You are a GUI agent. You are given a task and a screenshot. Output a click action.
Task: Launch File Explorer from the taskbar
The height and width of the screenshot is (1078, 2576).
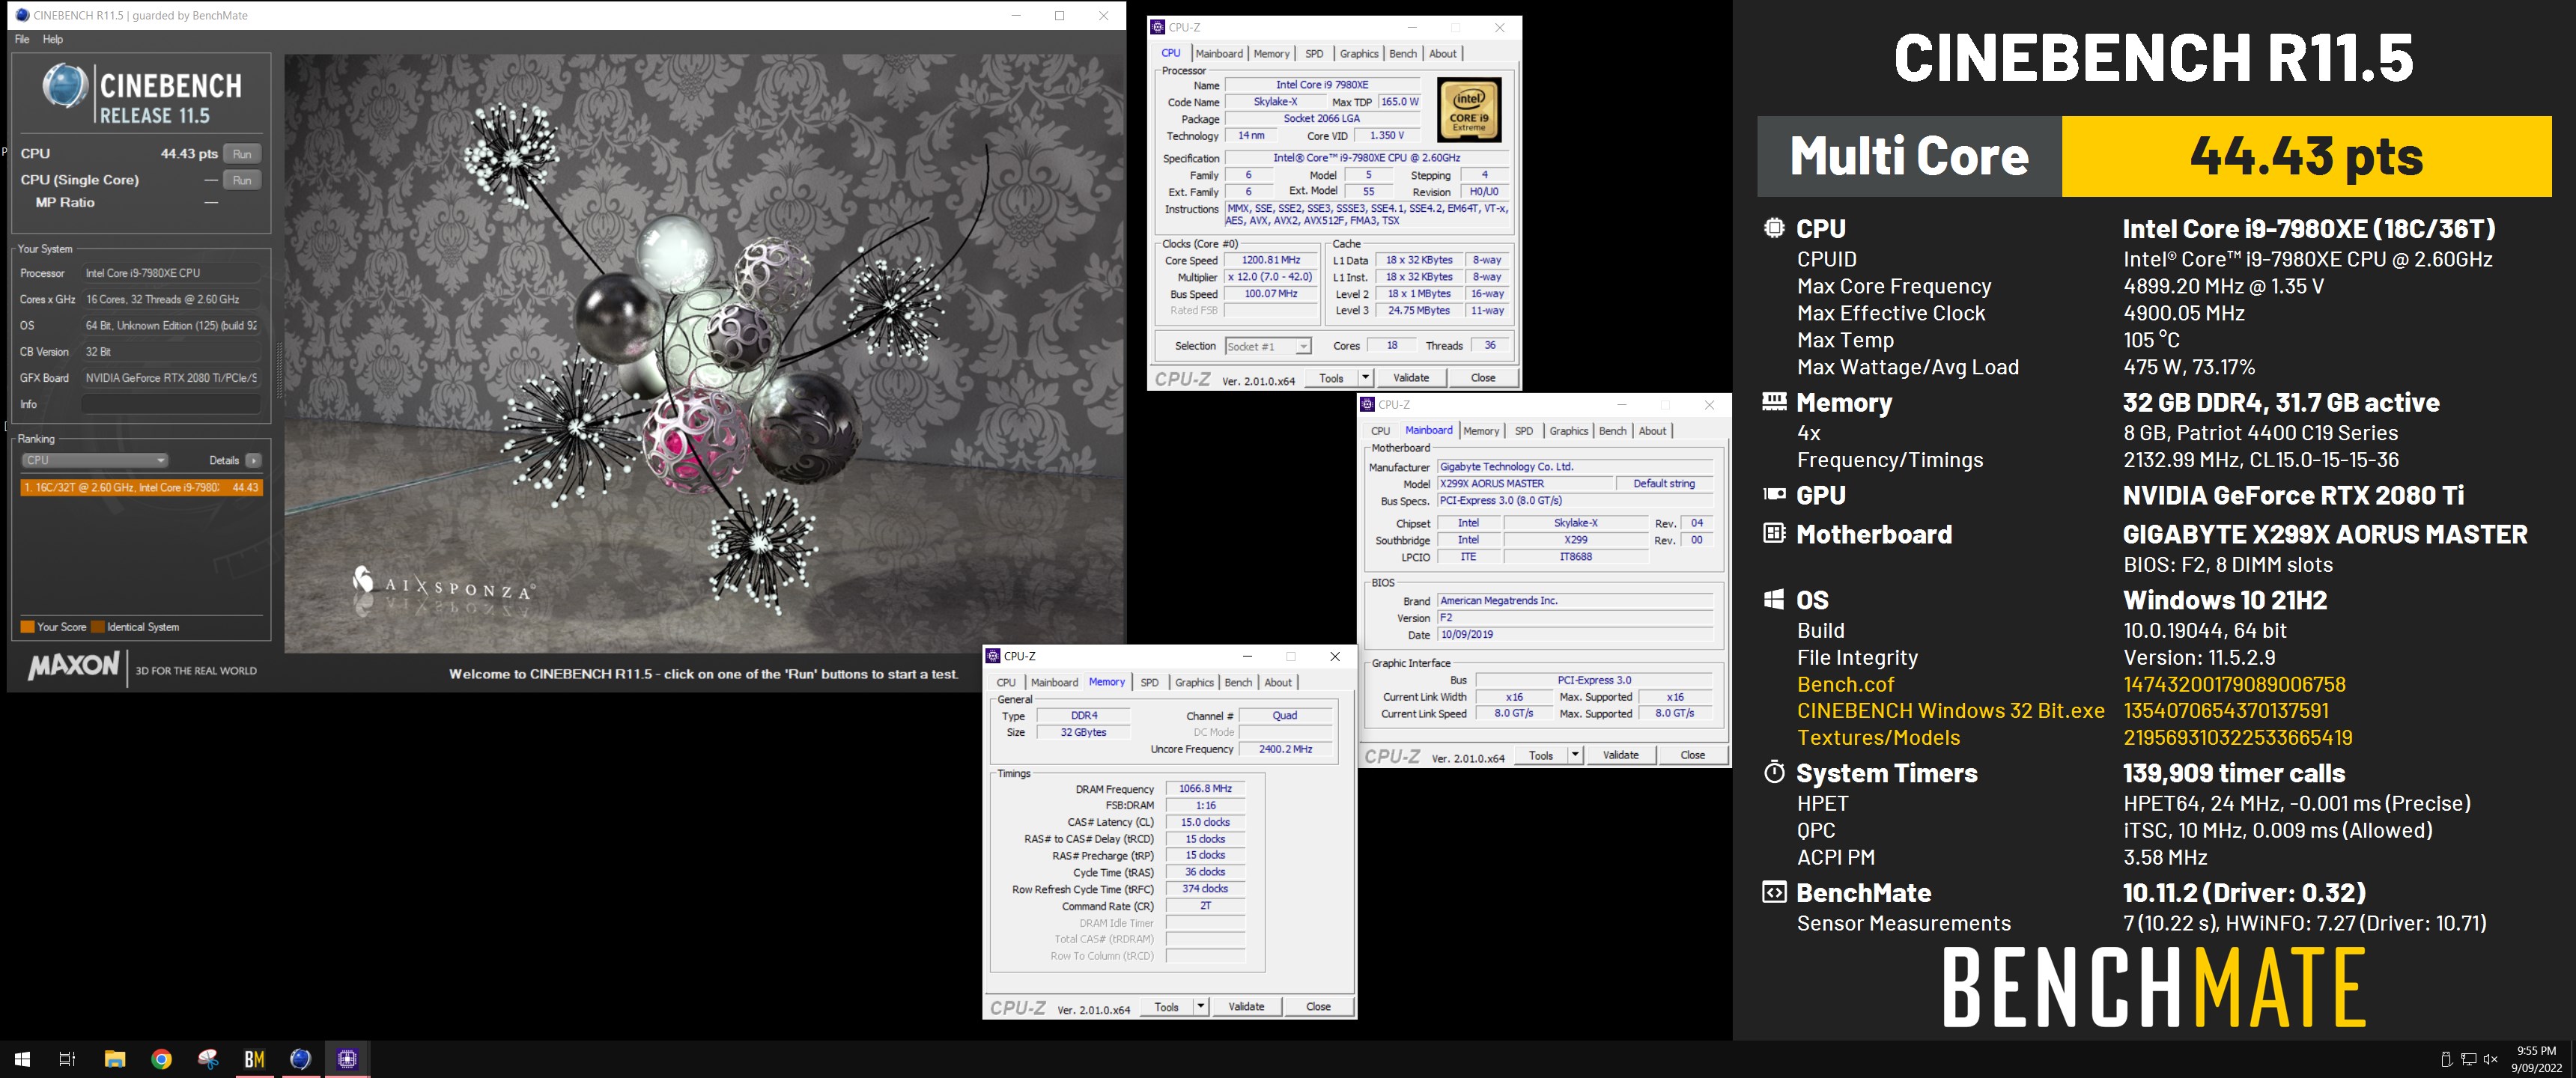point(114,1059)
